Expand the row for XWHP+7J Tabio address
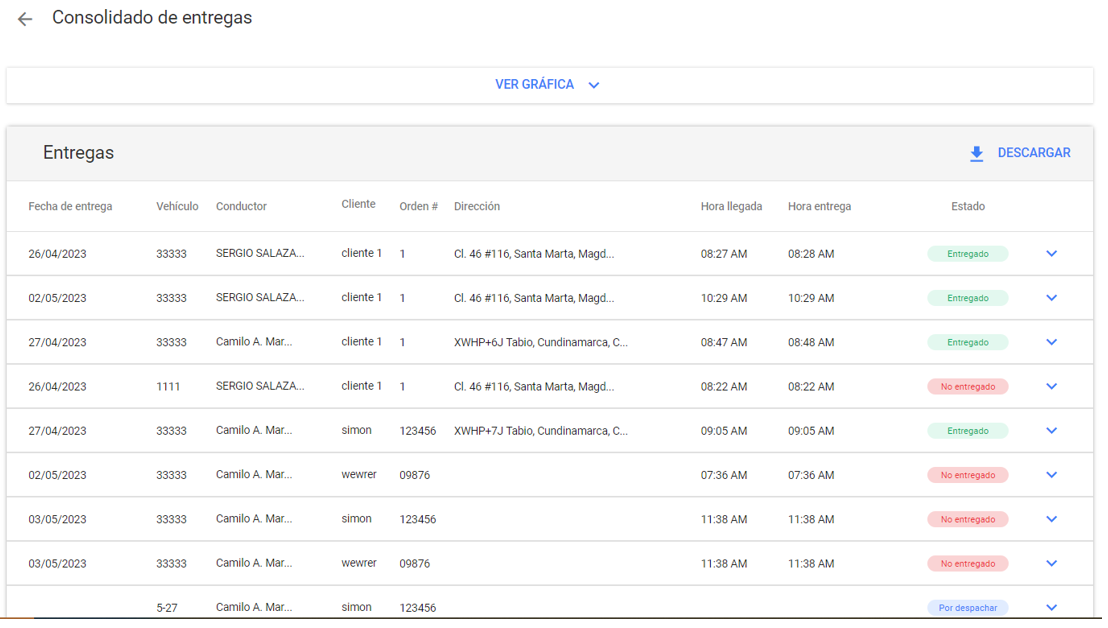The image size is (1108, 628). 1051,431
